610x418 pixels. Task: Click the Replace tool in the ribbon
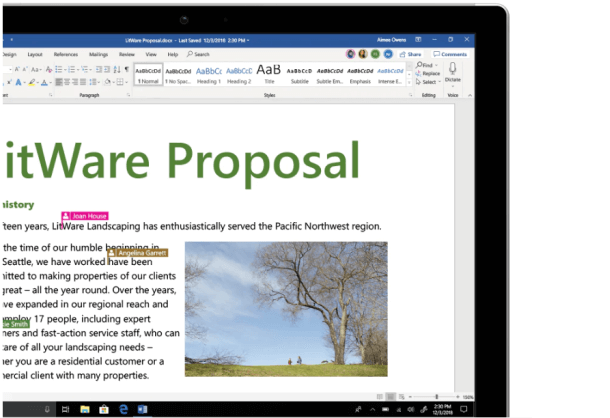coord(429,73)
